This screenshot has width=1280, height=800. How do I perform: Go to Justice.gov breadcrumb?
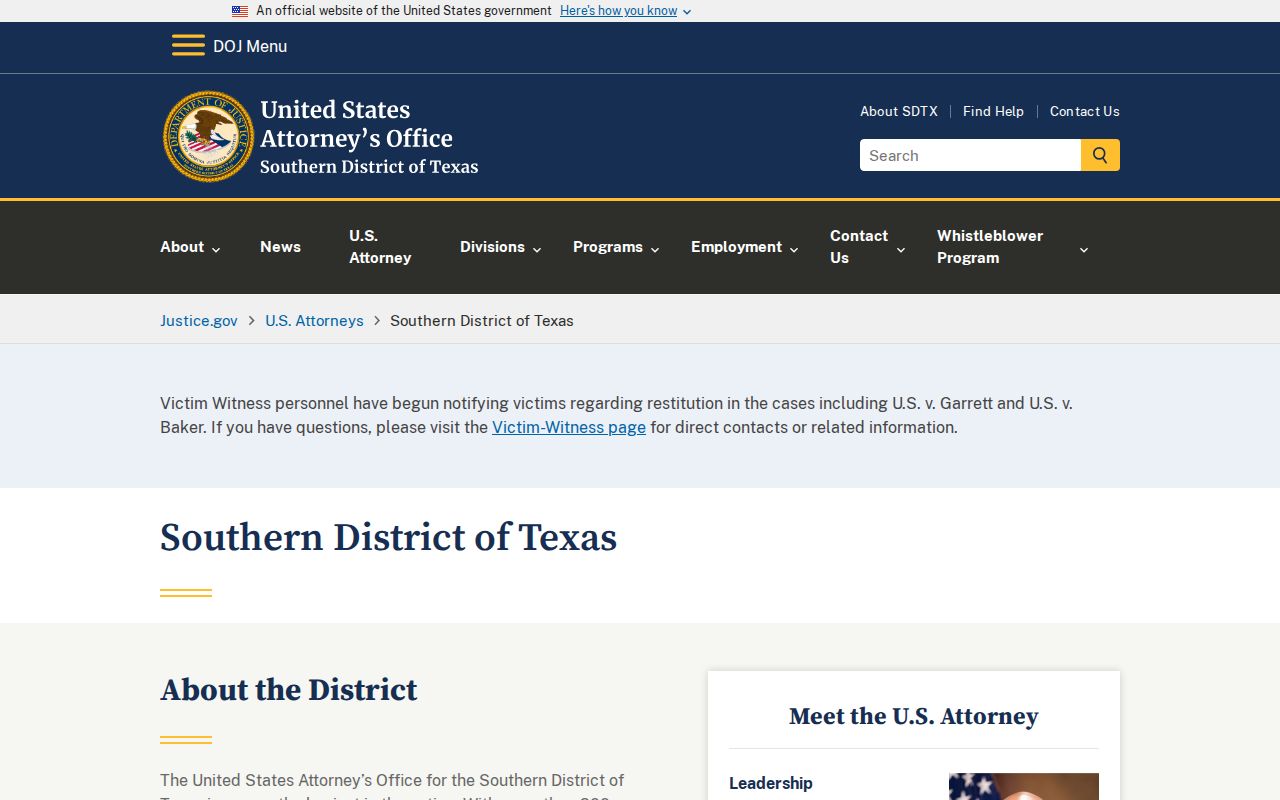click(199, 321)
